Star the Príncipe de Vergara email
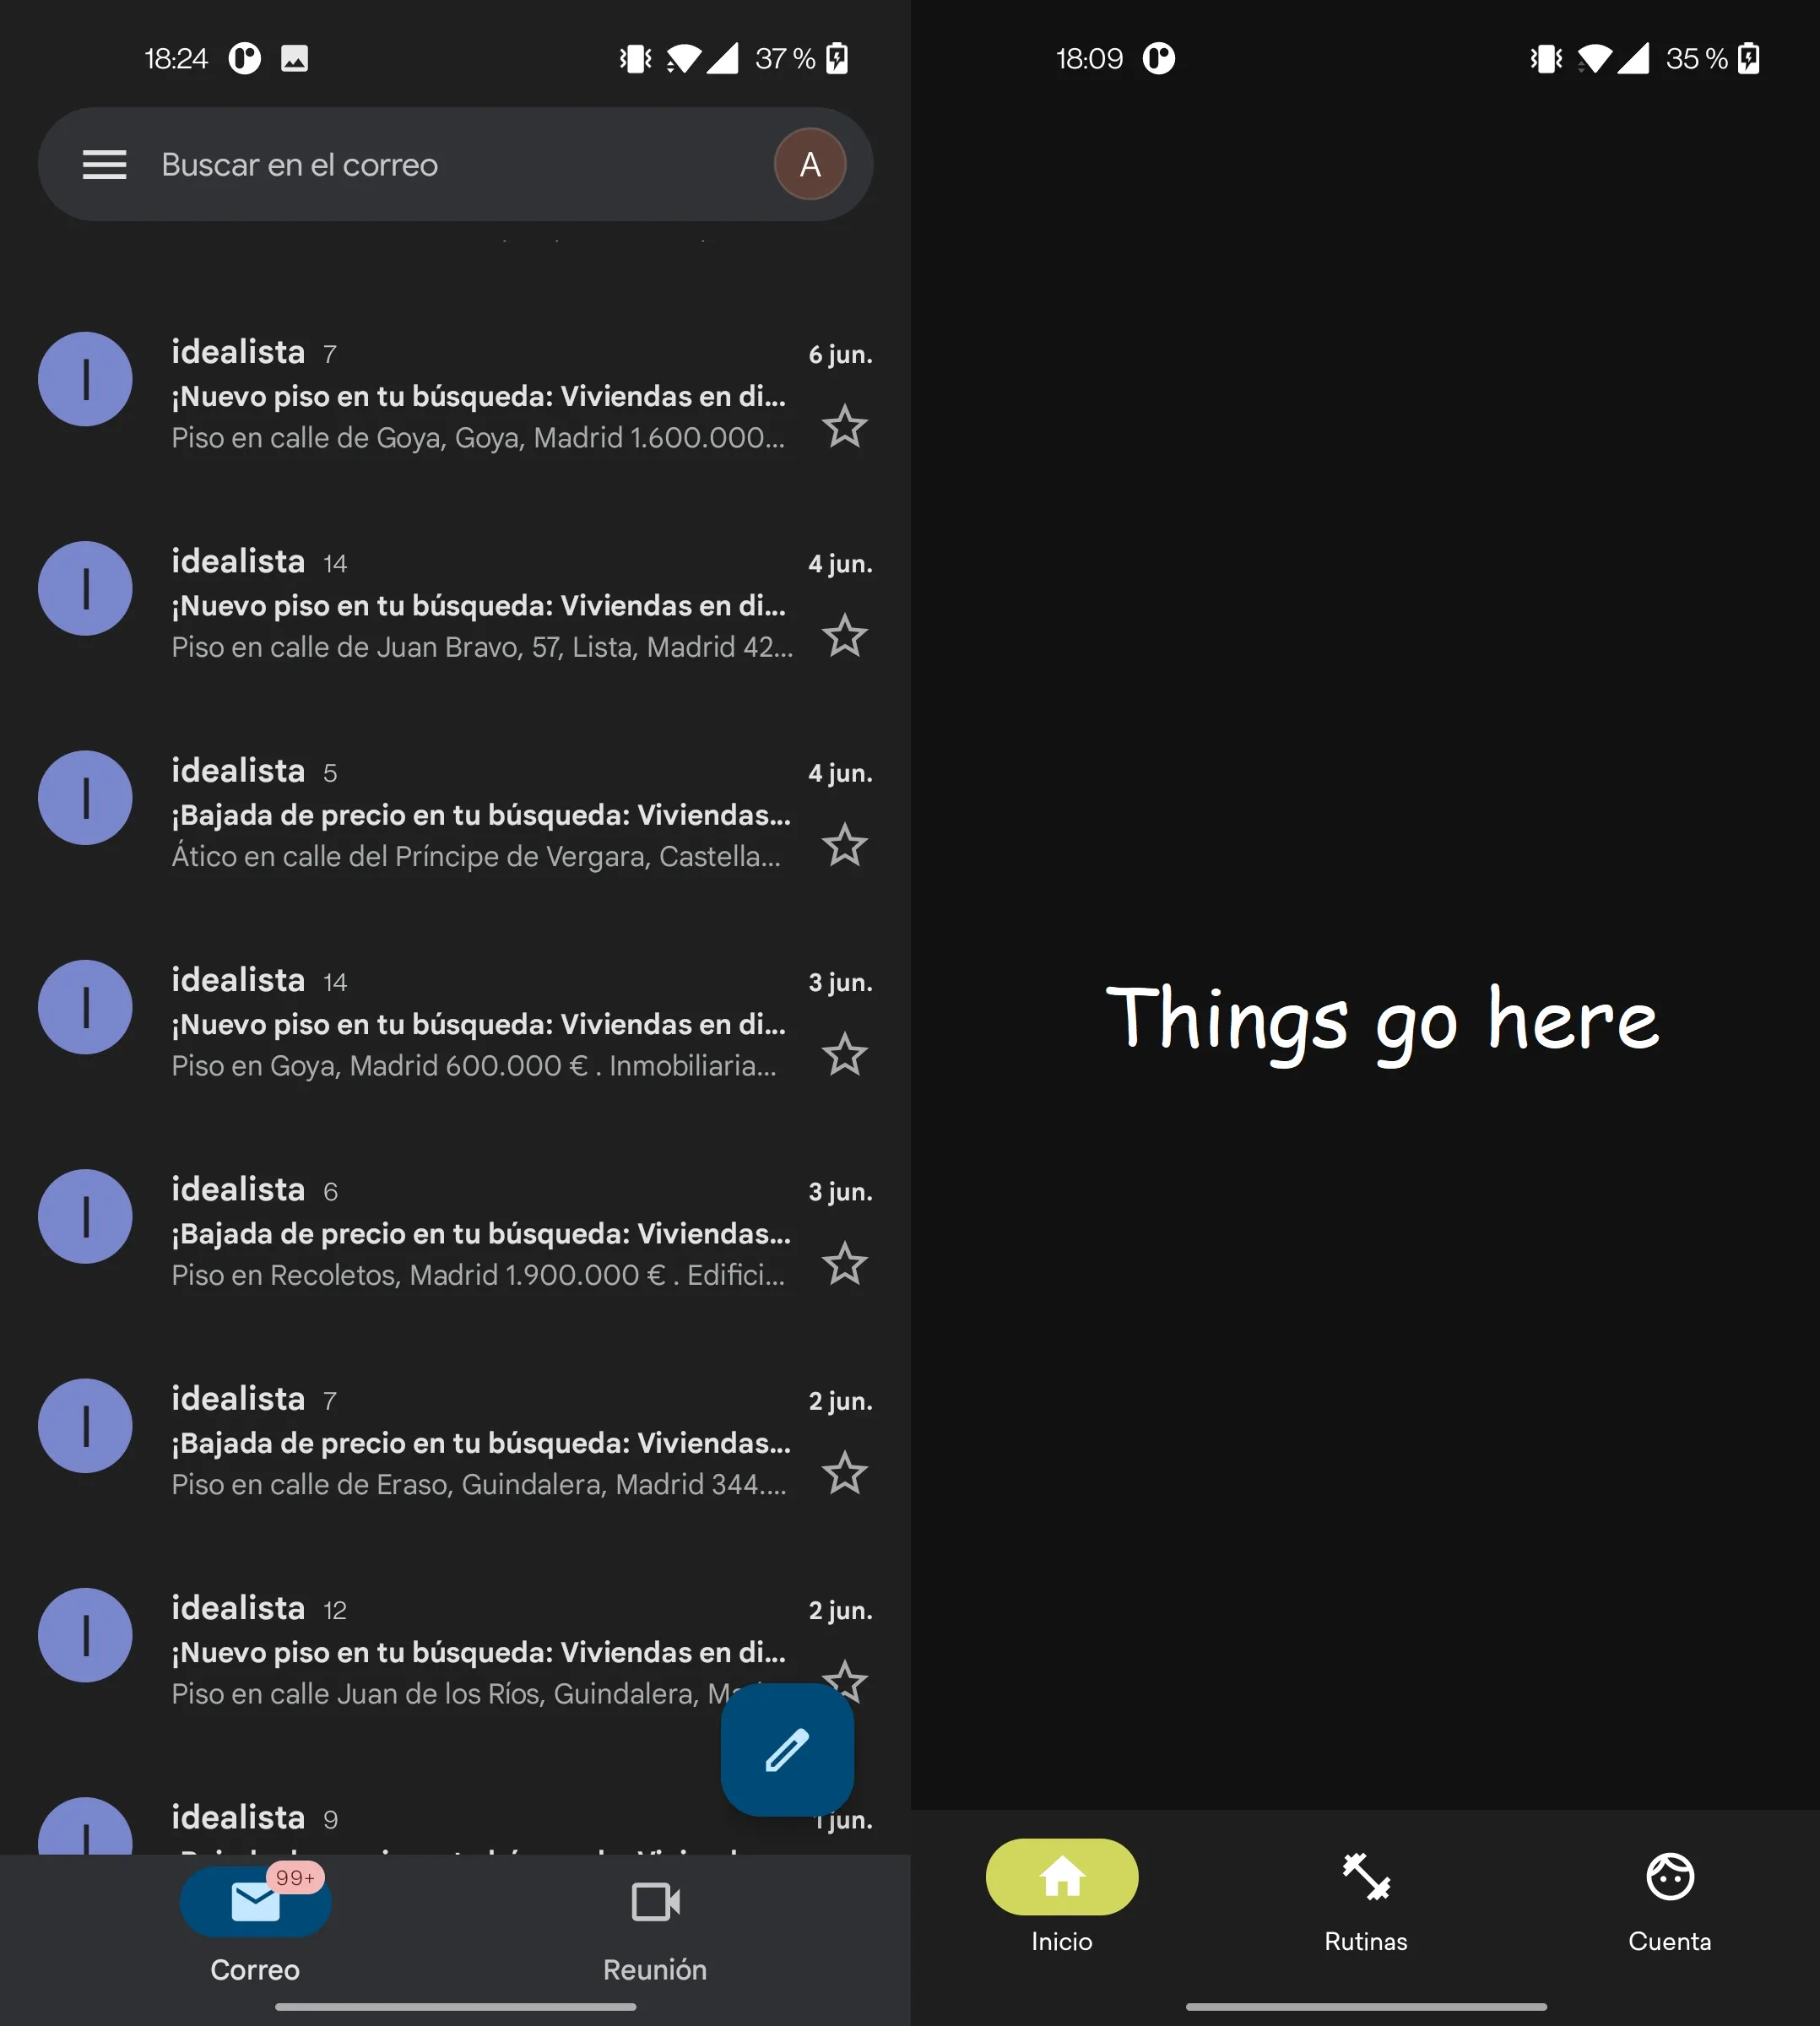The image size is (1820, 2026). coord(844,846)
